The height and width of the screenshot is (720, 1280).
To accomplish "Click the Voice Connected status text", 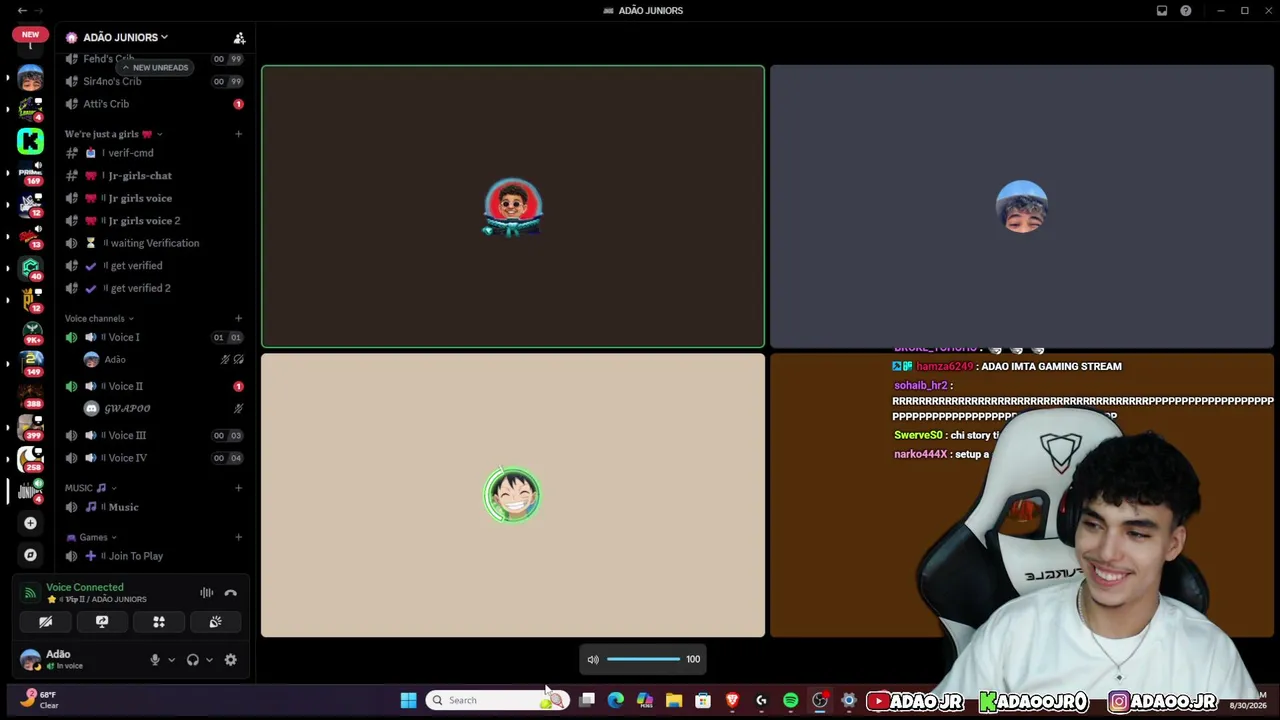I will tap(85, 587).
